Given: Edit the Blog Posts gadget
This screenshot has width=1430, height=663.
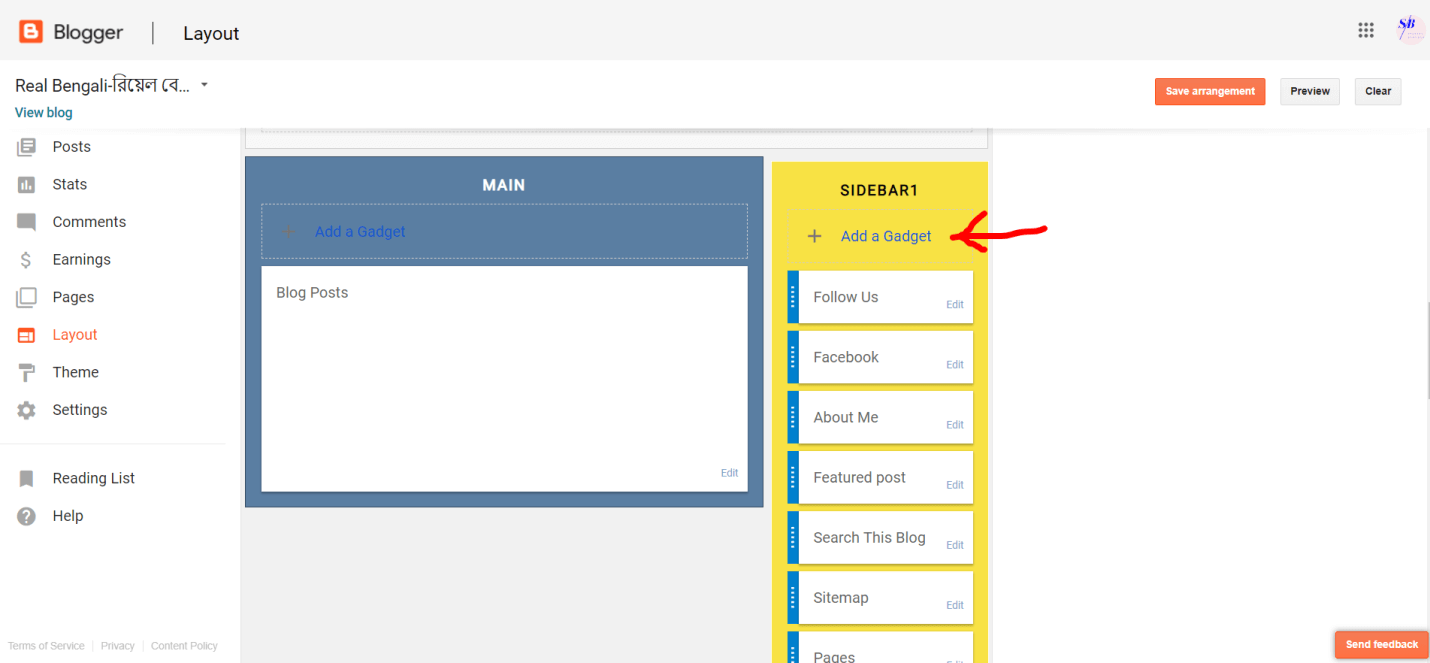Looking at the screenshot, I should 730,473.
